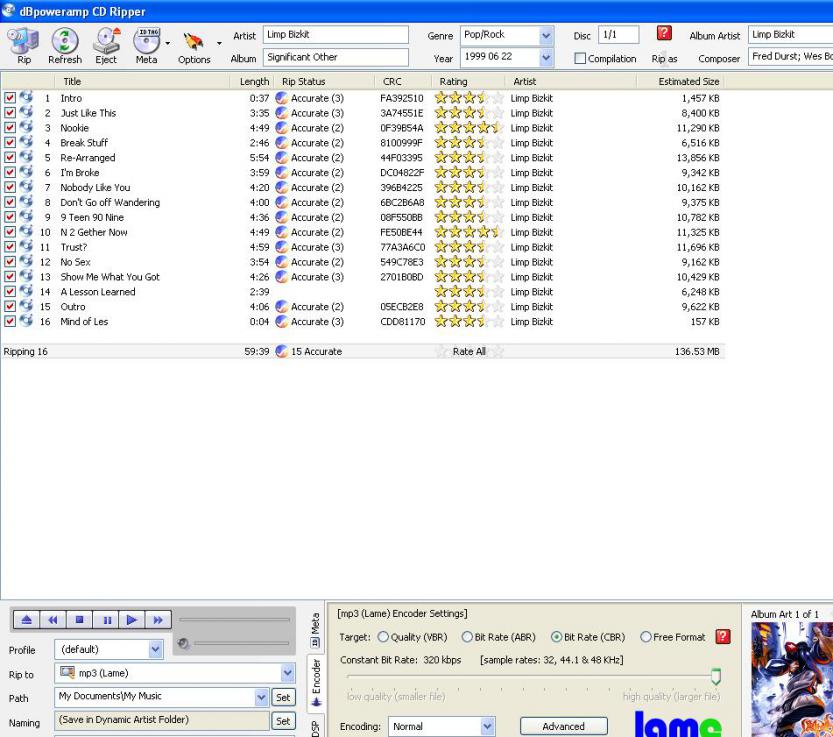The width and height of the screenshot is (833, 737).
Task: Click the Album text field
Action: (336, 58)
